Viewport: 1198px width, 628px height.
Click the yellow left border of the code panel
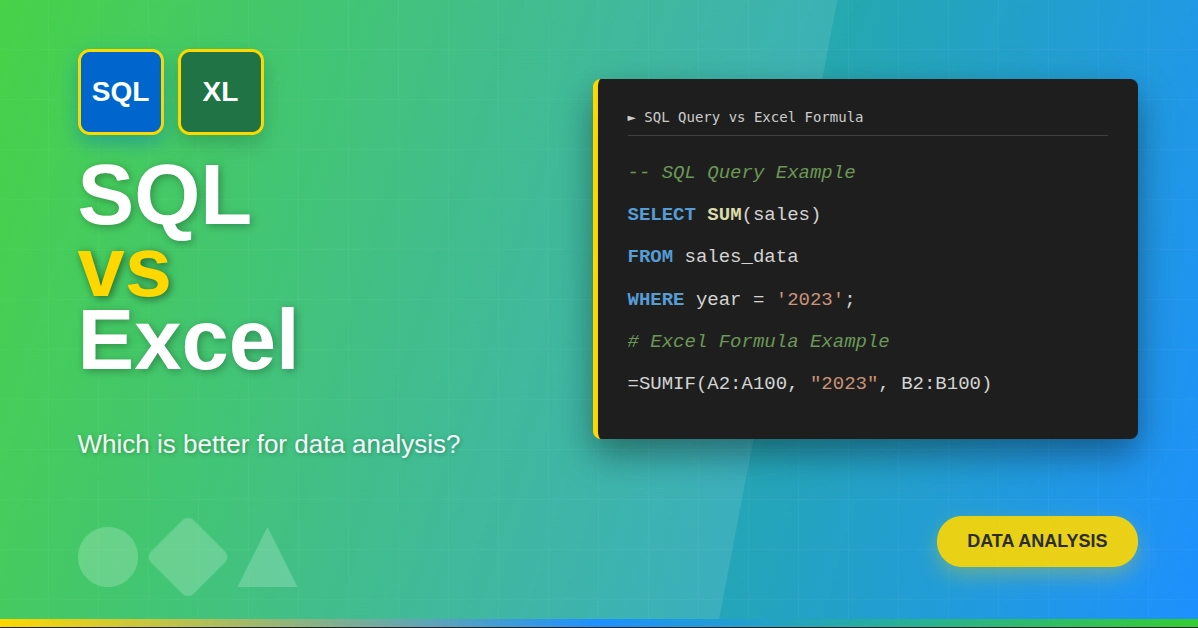(596, 259)
